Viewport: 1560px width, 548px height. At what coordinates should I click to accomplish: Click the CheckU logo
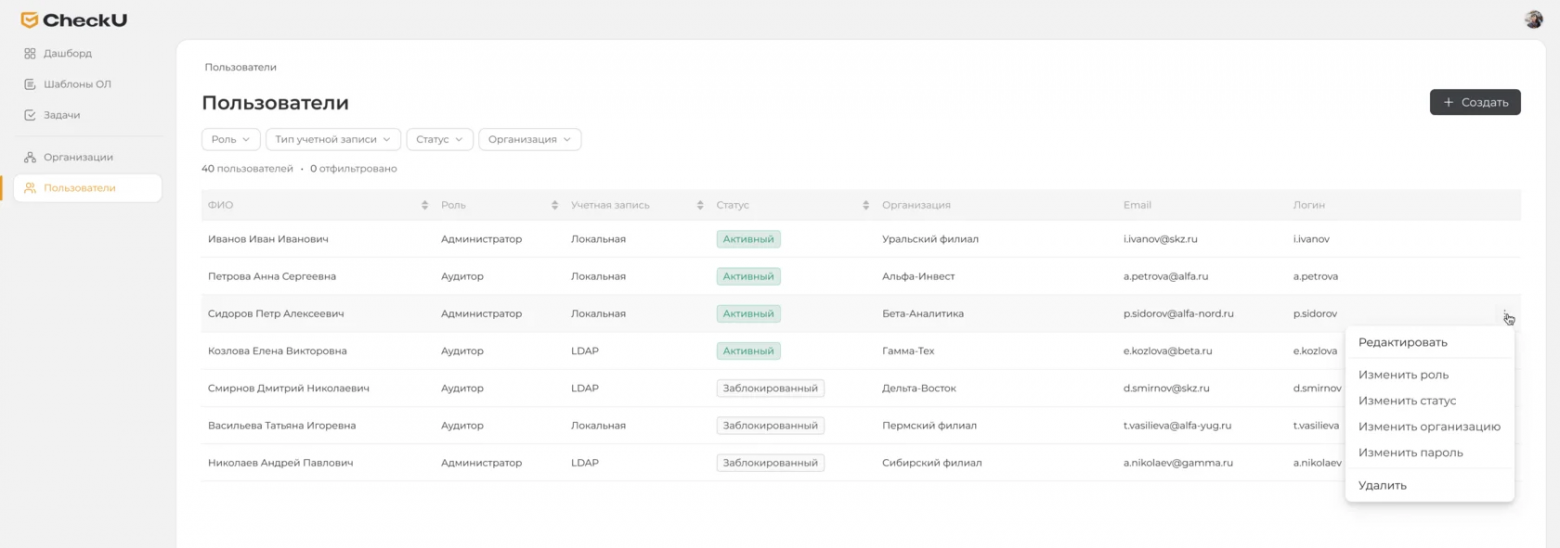(74, 20)
